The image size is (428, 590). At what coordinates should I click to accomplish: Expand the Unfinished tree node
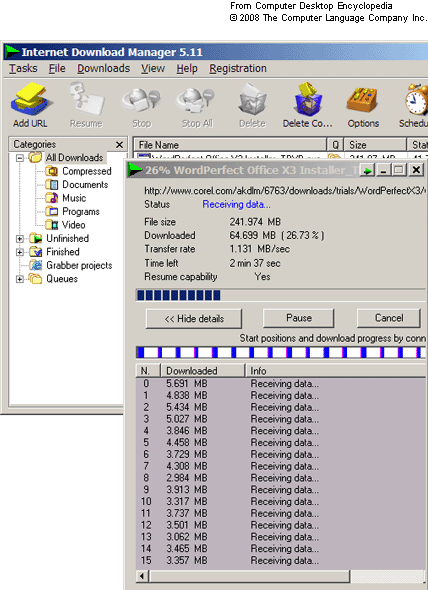20,239
